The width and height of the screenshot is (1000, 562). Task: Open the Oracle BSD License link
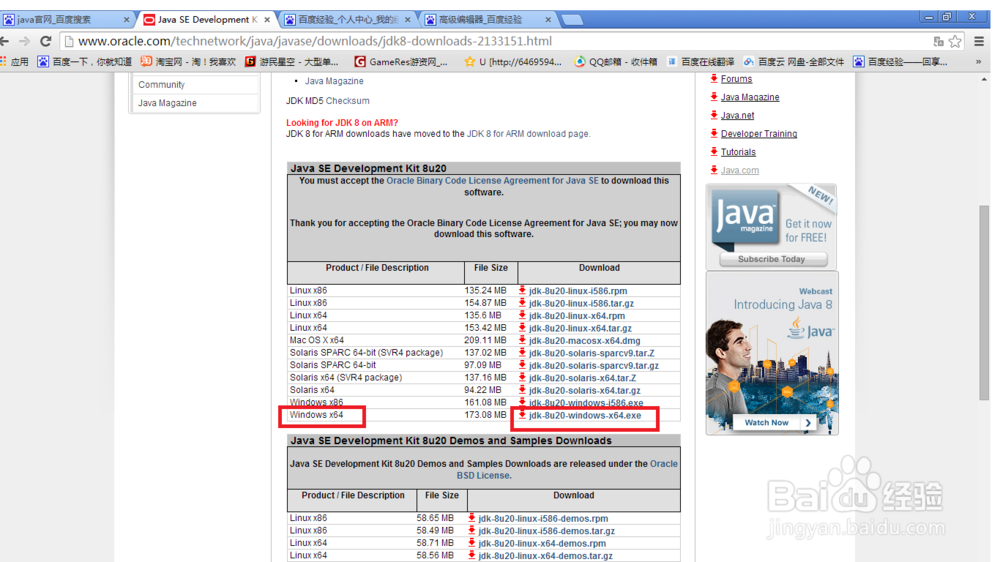pos(566,470)
